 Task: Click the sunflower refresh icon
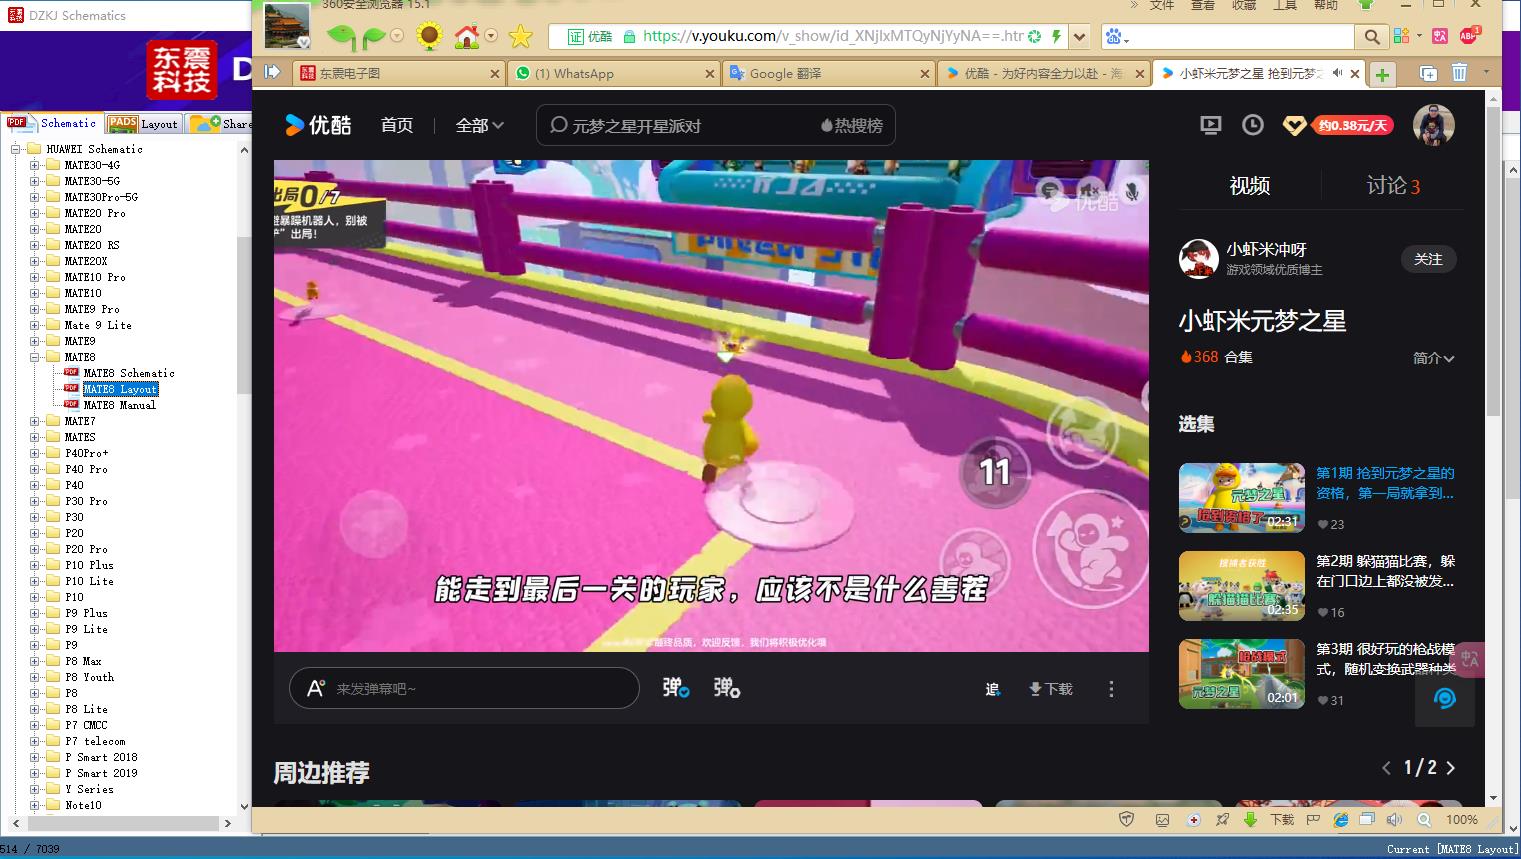point(429,37)
